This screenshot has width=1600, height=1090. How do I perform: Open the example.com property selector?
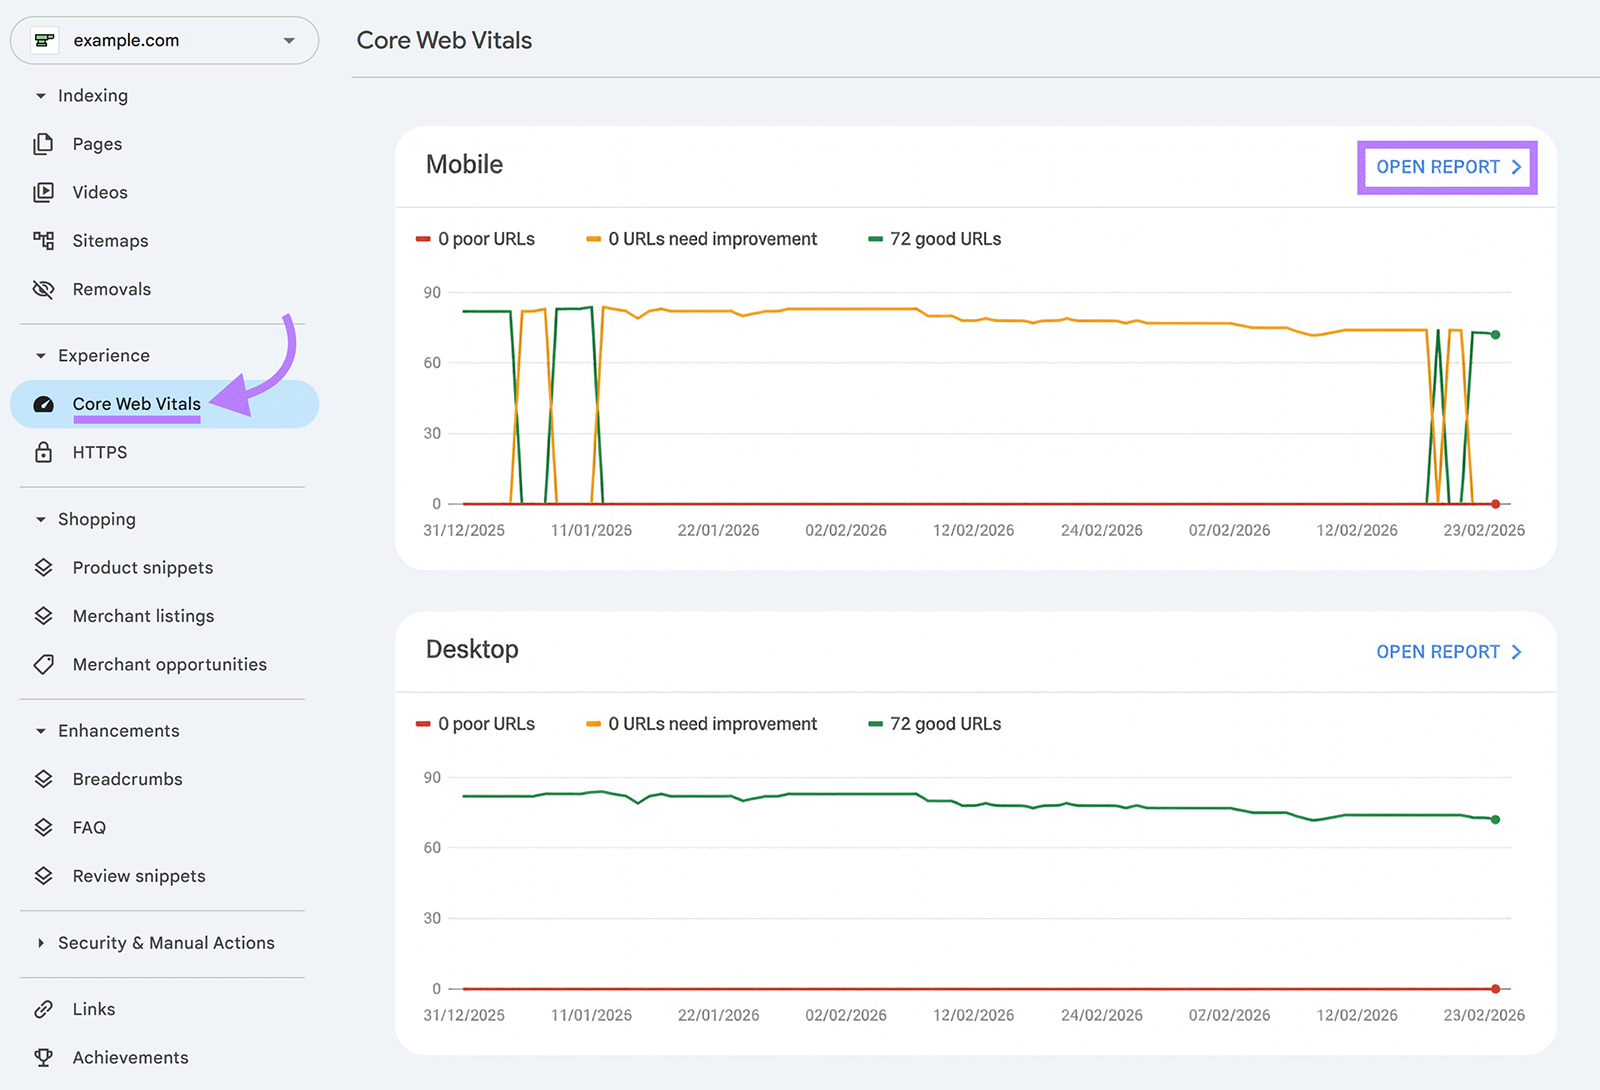pos(164,40)
